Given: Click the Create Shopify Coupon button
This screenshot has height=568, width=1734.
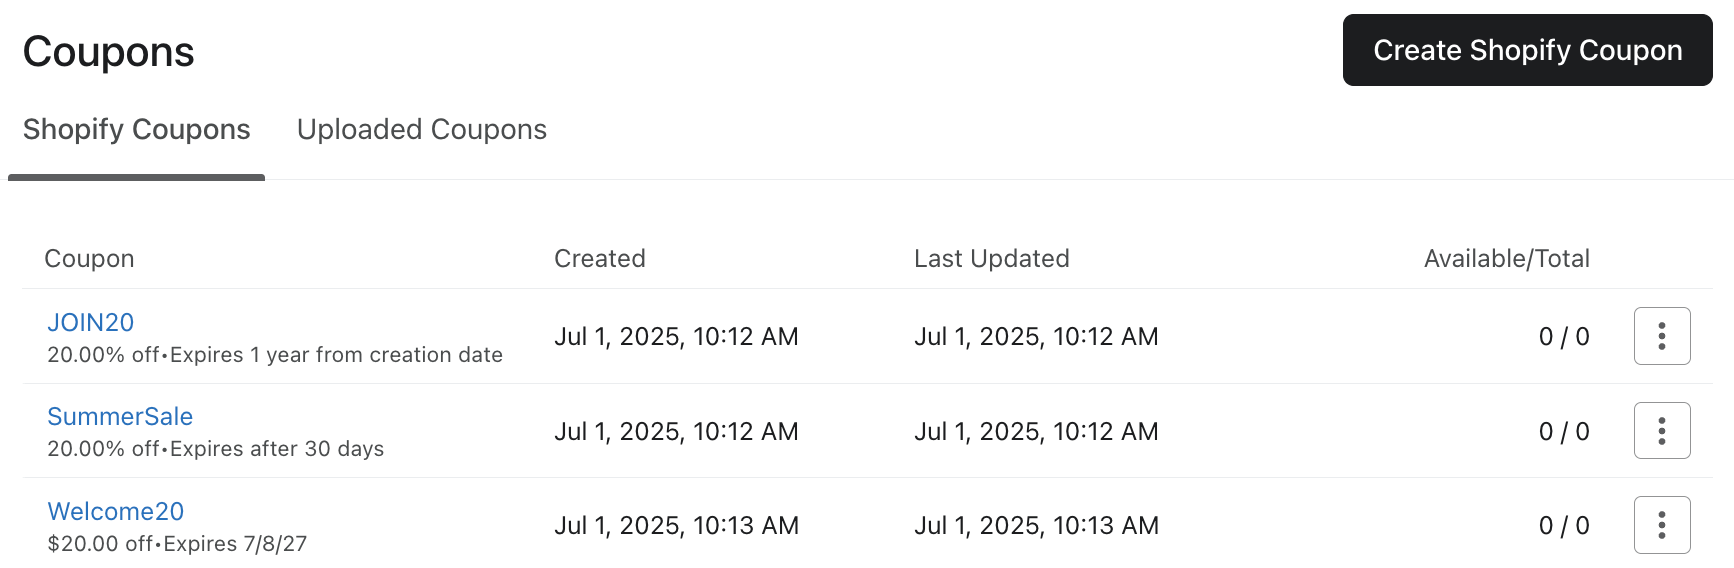Looking at the screenshot, I should pos(1527,50).
